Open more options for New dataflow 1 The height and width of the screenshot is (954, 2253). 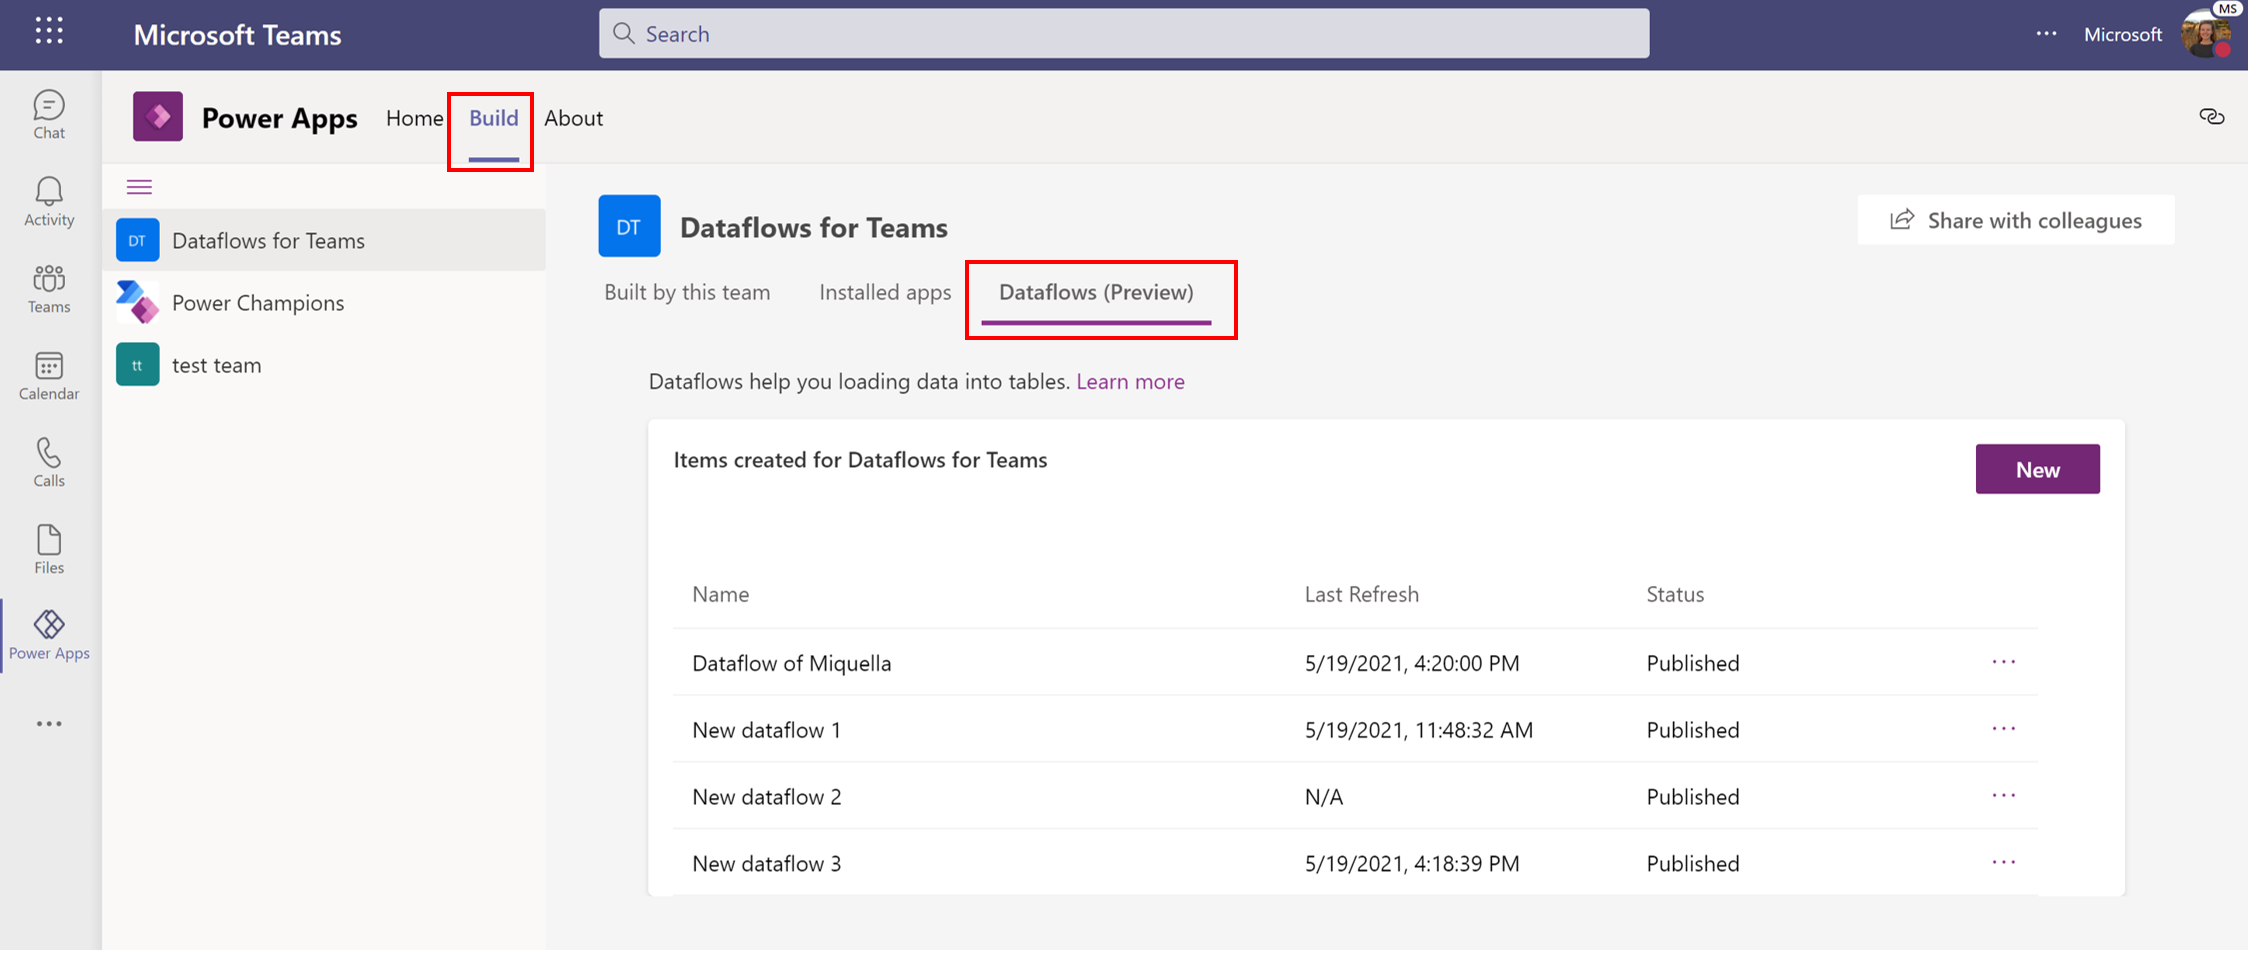coord(2003,729)
